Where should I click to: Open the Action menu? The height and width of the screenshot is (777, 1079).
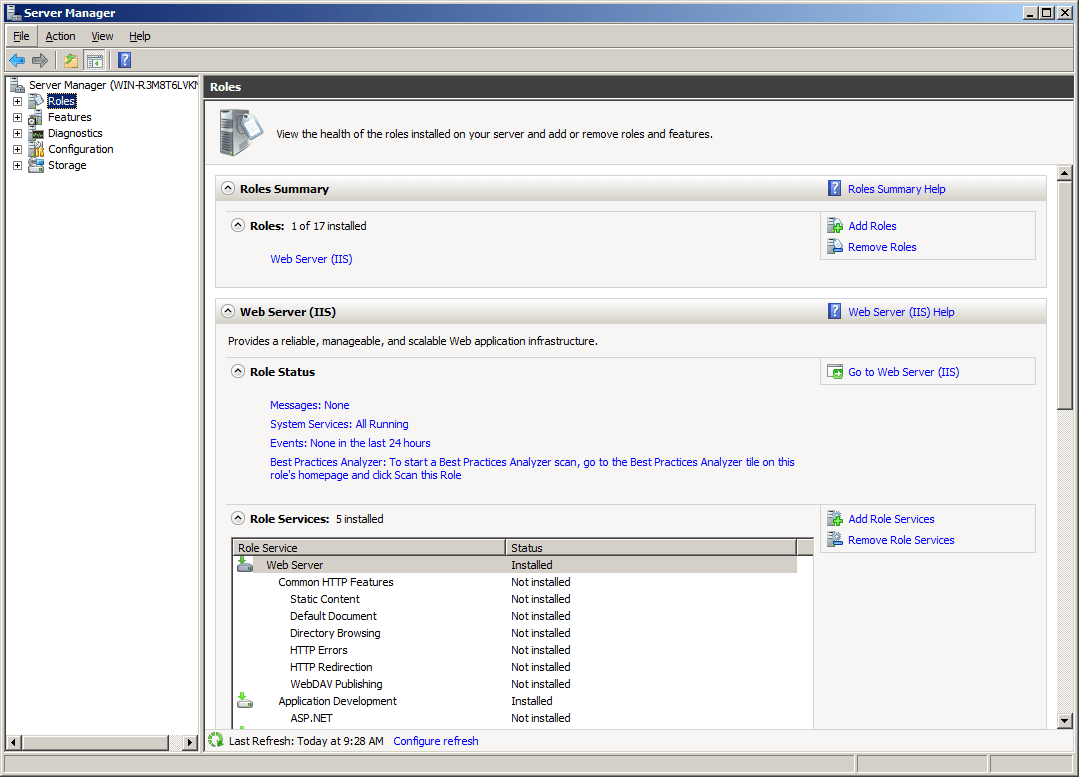60,36
